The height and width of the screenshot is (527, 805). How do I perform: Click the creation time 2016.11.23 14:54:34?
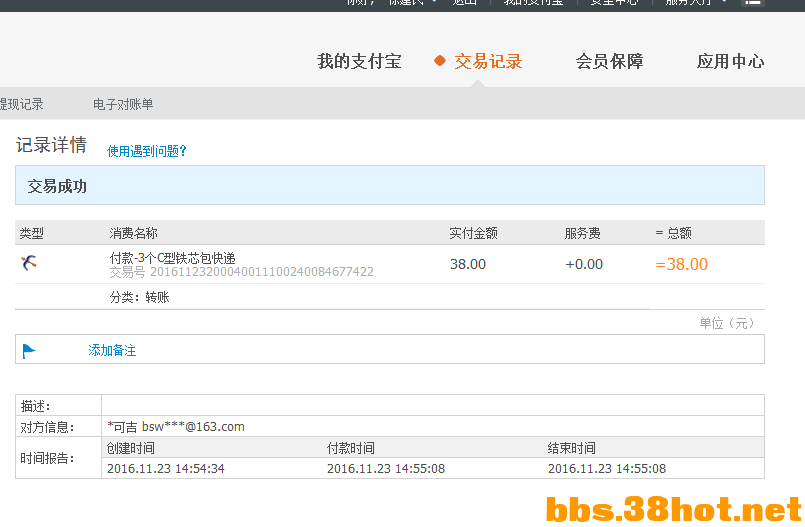[x=166, y=469]
